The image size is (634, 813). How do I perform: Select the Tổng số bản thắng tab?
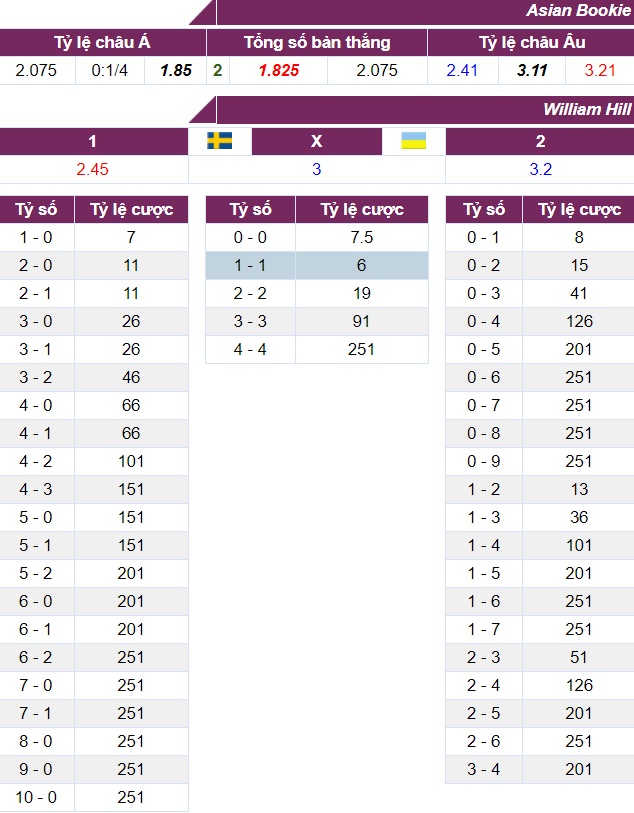[x=317, y=42]
